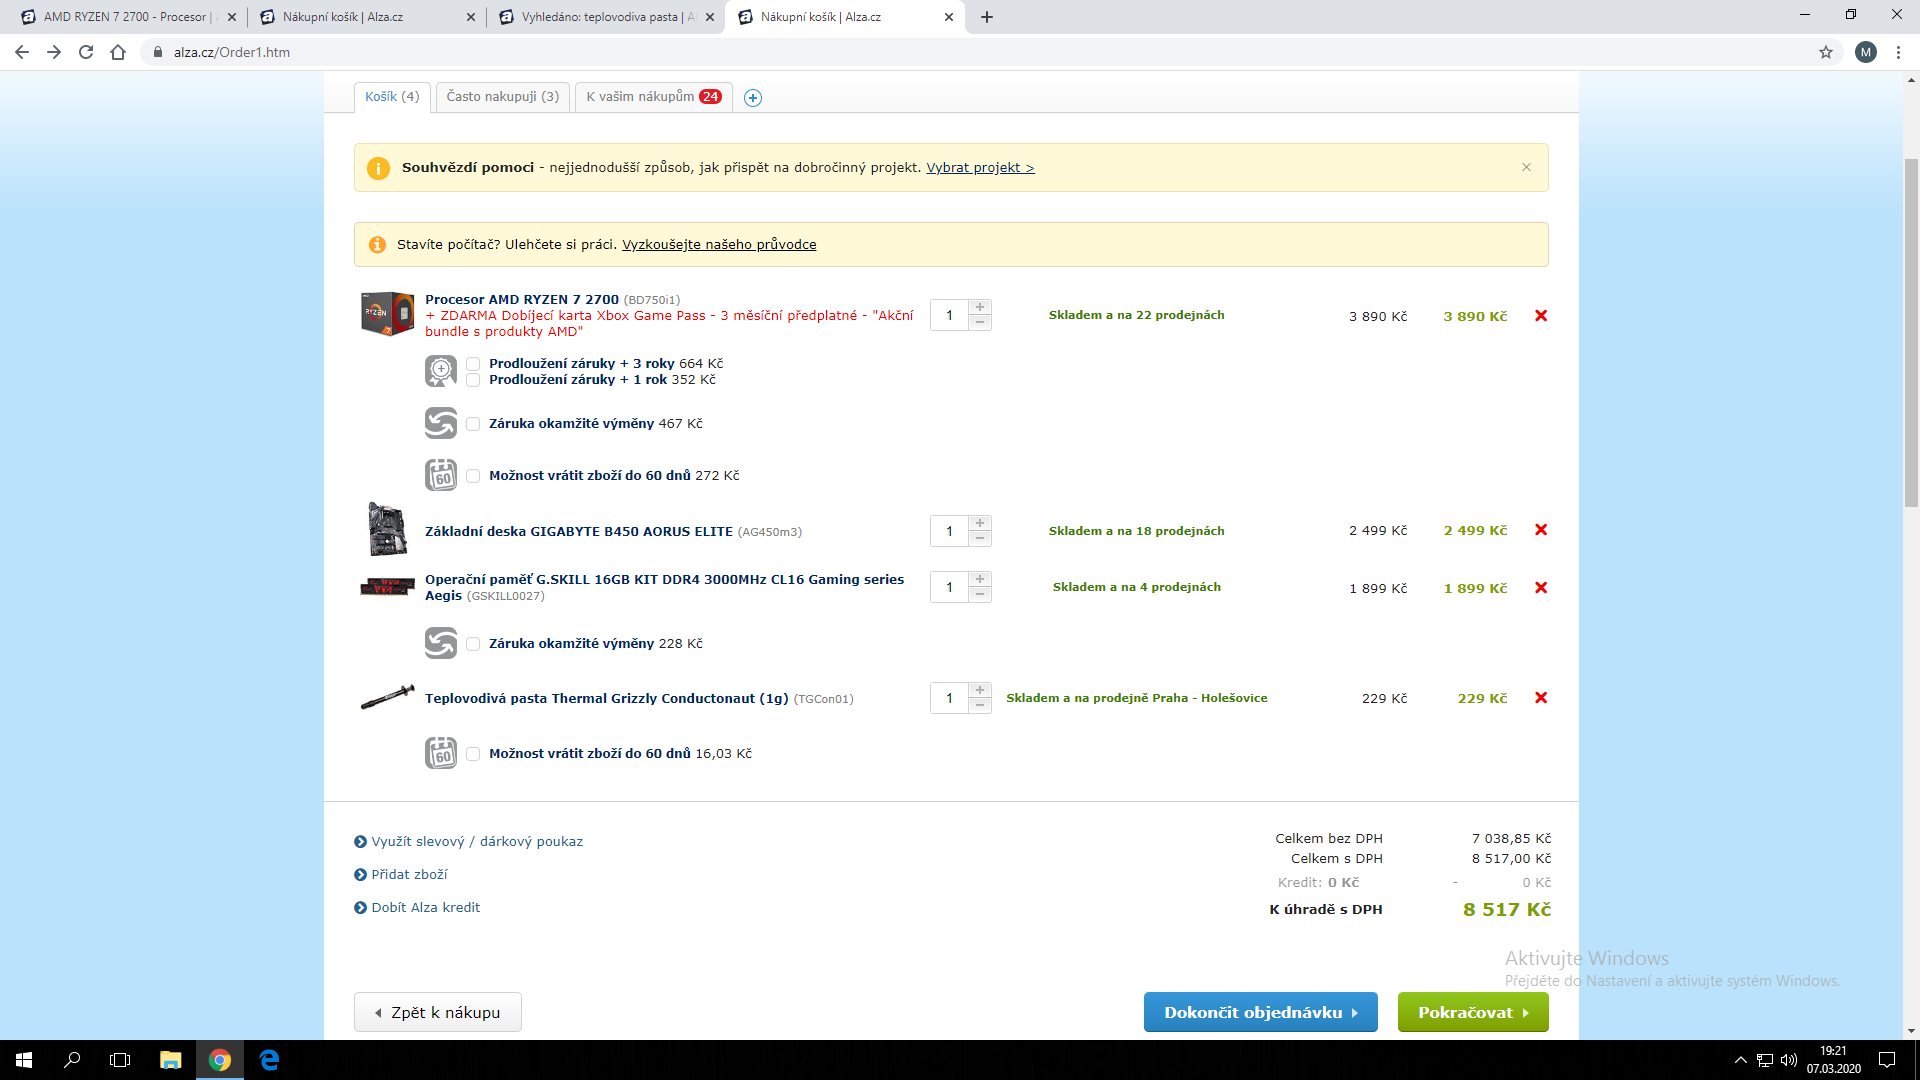Click the Zpět k nákupu button

tap(438, 1012)
